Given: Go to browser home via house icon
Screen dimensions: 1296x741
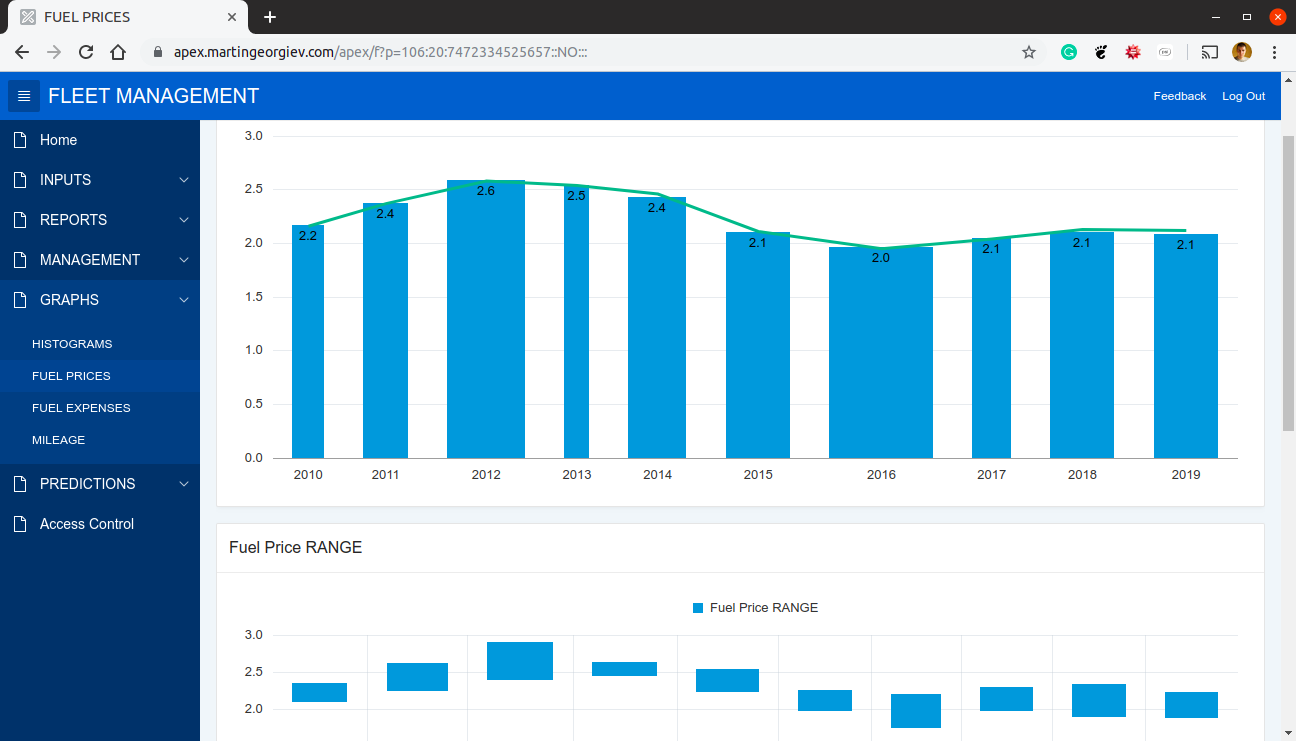Looking at the screenshot, I should coord(118,52).
